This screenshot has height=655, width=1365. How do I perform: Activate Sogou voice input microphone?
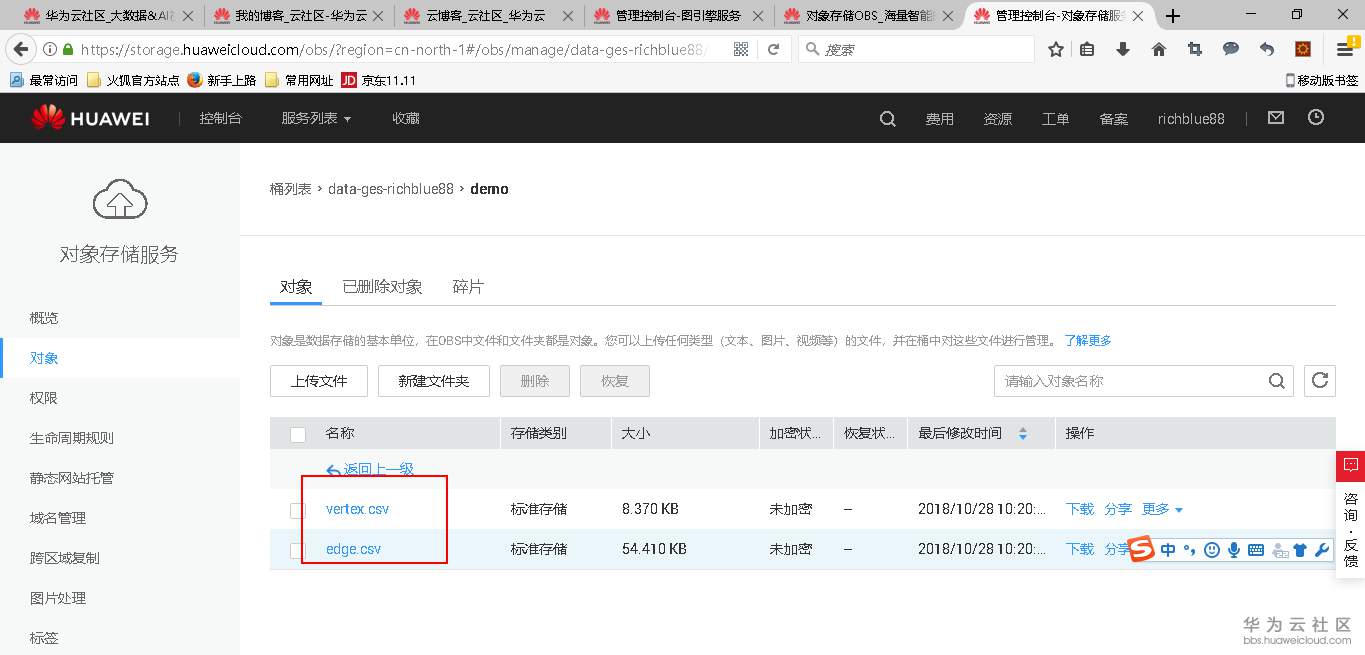click(1233, 549)
